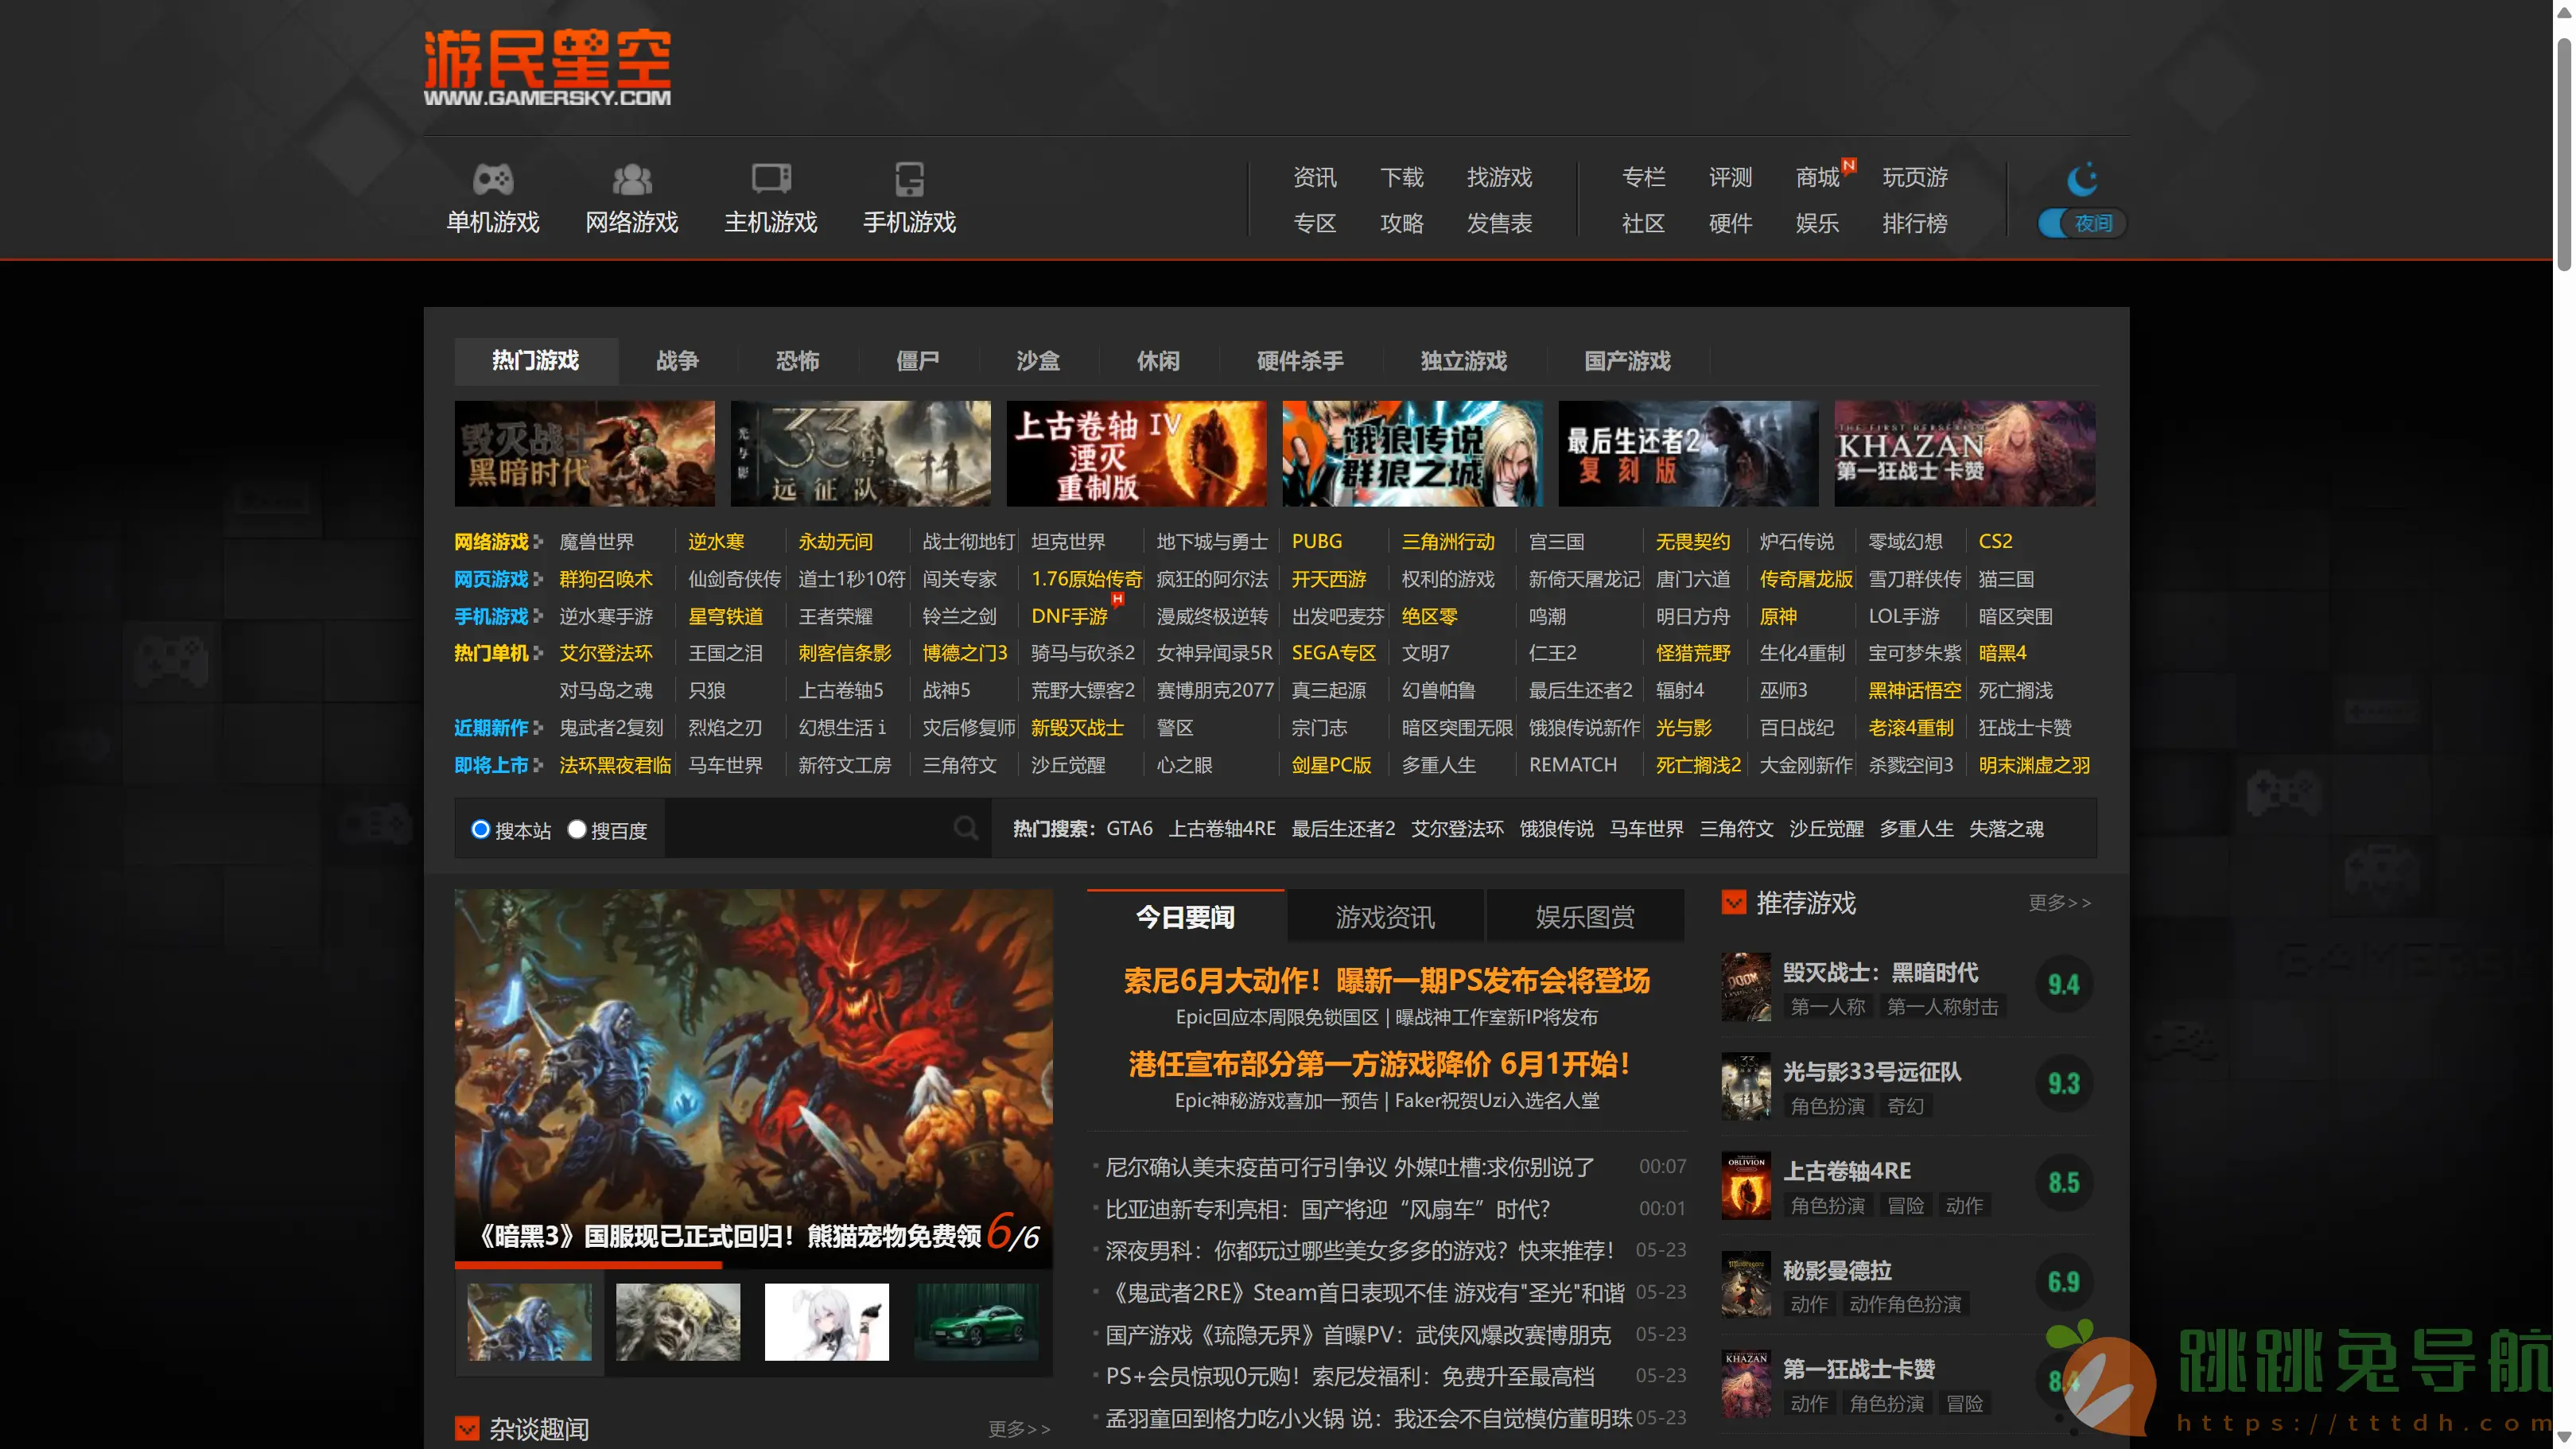Expand the 网页游戏 category arrow
The image size is (2576, 1449).
(538, 579)
